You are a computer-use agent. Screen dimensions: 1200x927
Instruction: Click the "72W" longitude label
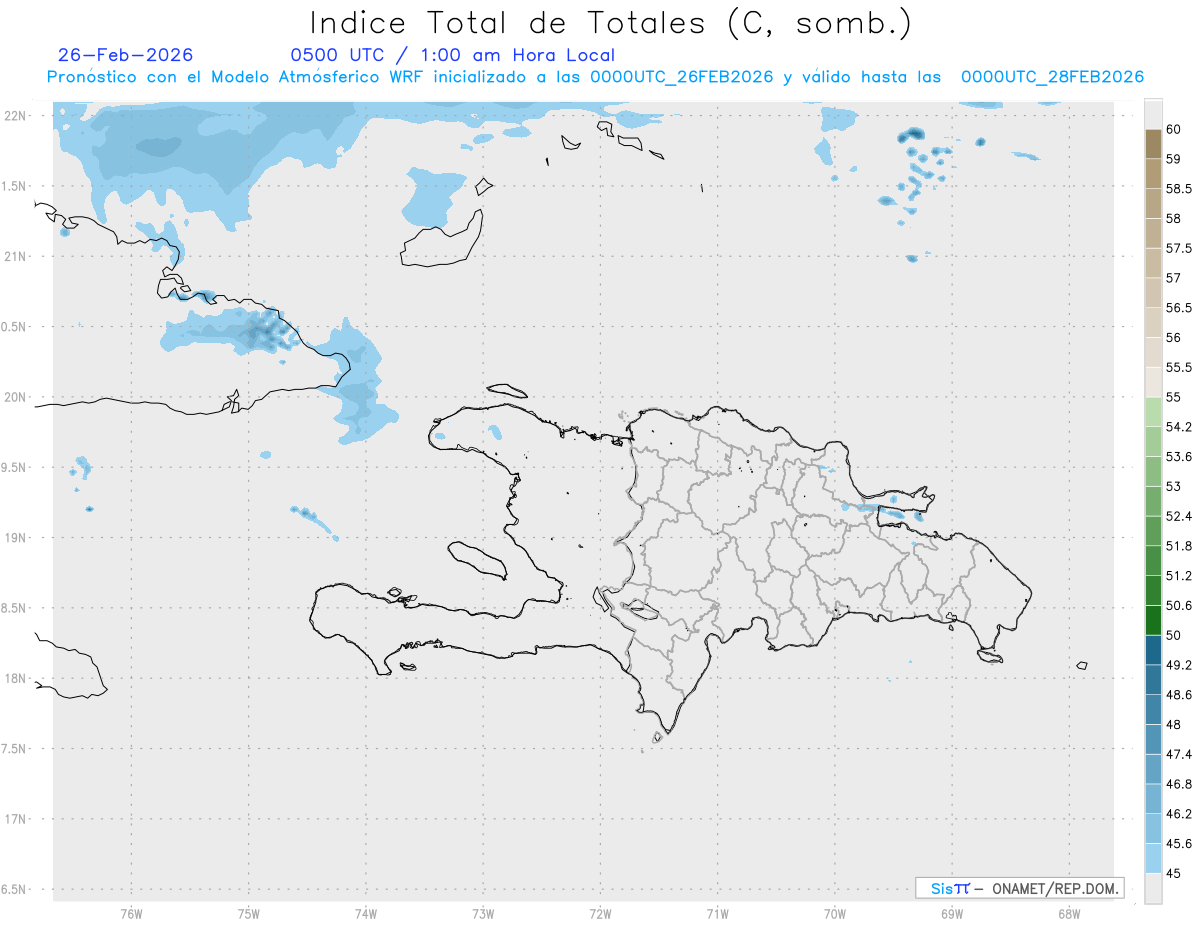coord(600,913)
